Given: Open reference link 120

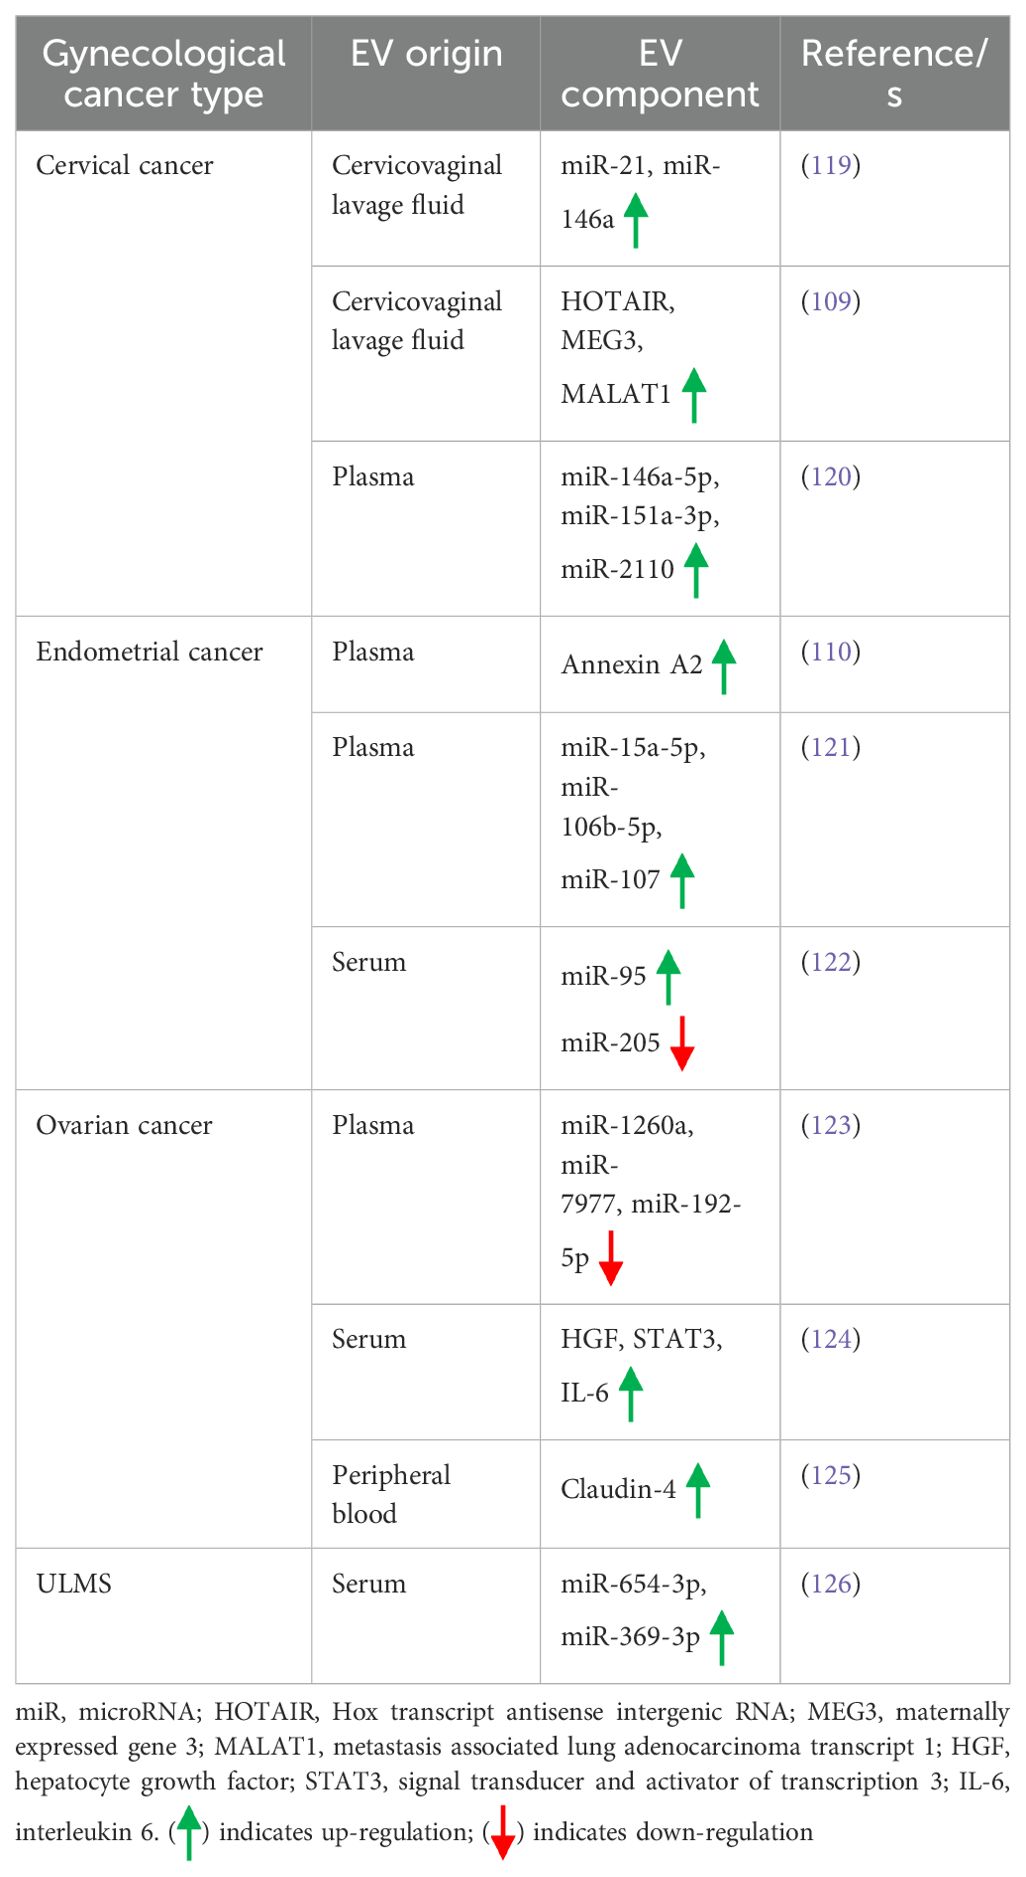Looking at the screenshot, I should [x=831, y=476].
